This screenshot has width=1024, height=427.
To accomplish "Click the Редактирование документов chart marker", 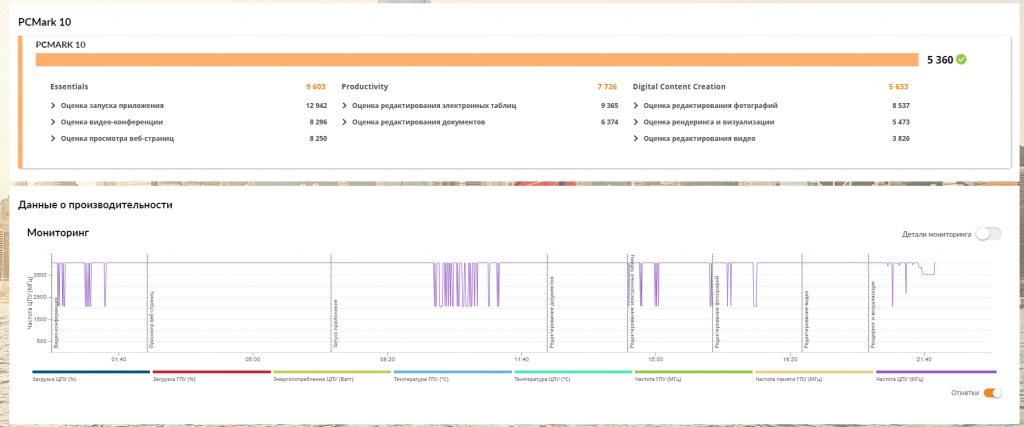I will 552,311.
